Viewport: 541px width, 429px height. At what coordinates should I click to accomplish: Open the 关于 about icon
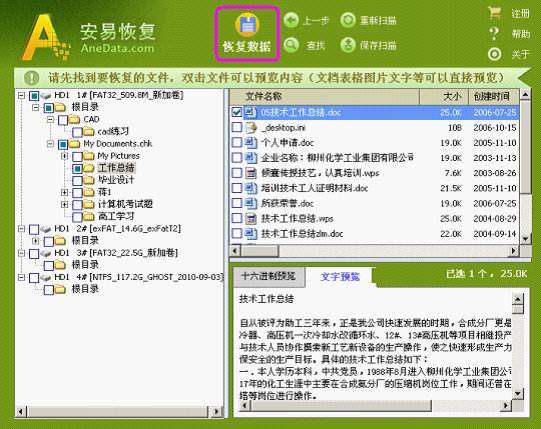pos(494,54)
